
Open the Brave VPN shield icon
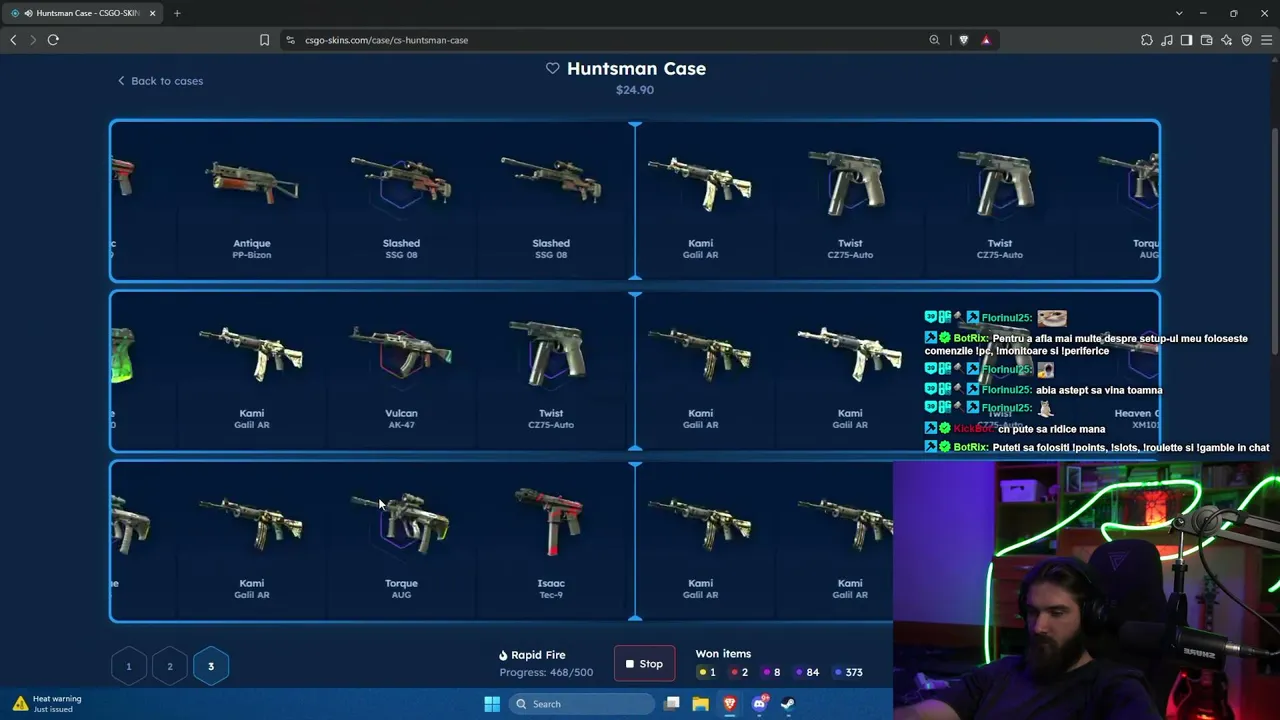pos(1246,40)
